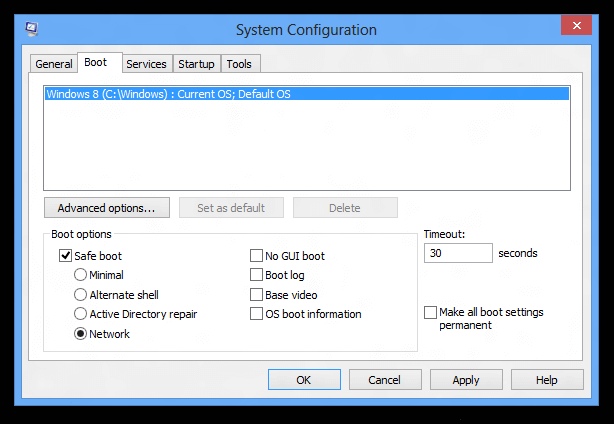Click the Cancel button
Screen dimensions: 614x424
[x=385, y=379]
